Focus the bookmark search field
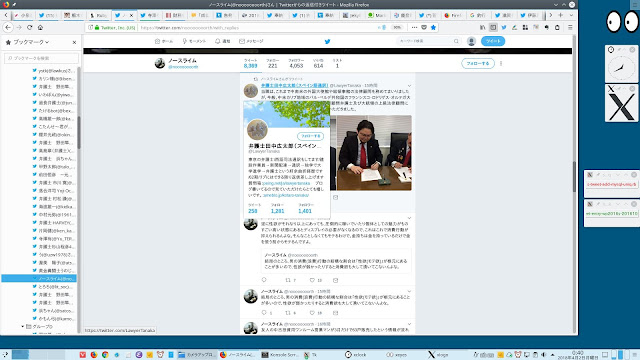 (x=41, y=58)
